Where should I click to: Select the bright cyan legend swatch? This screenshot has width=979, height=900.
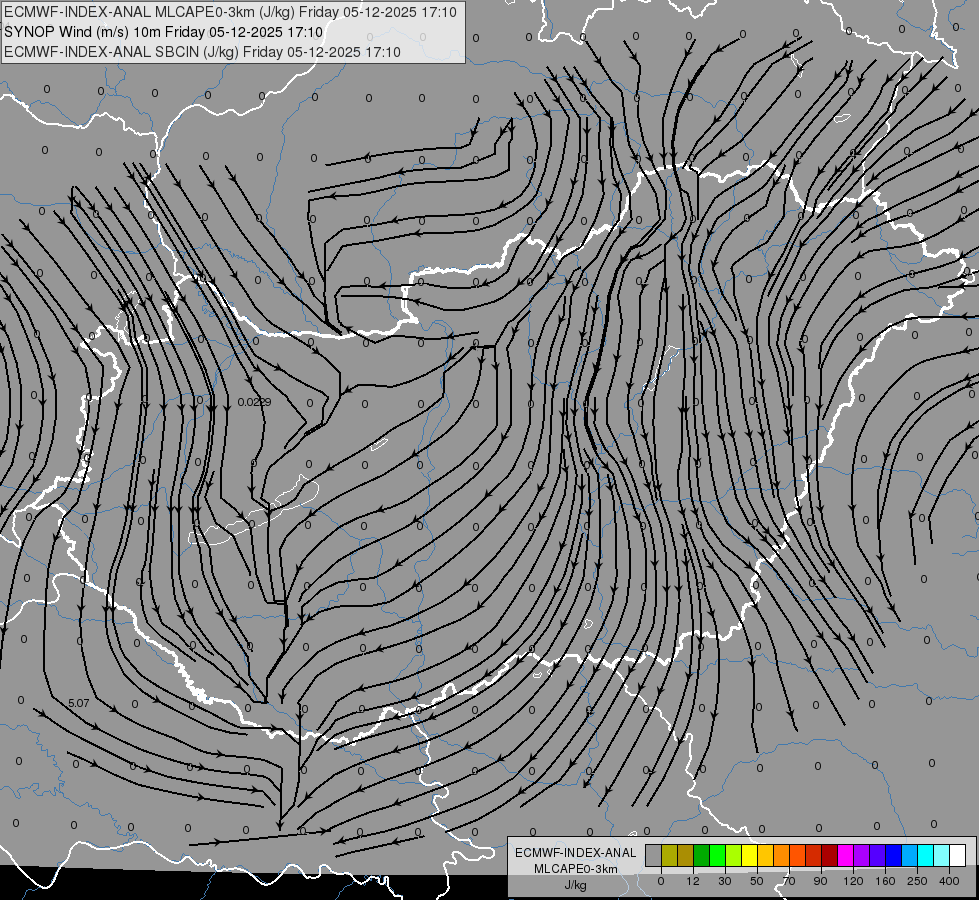click(x=927, y=855)
